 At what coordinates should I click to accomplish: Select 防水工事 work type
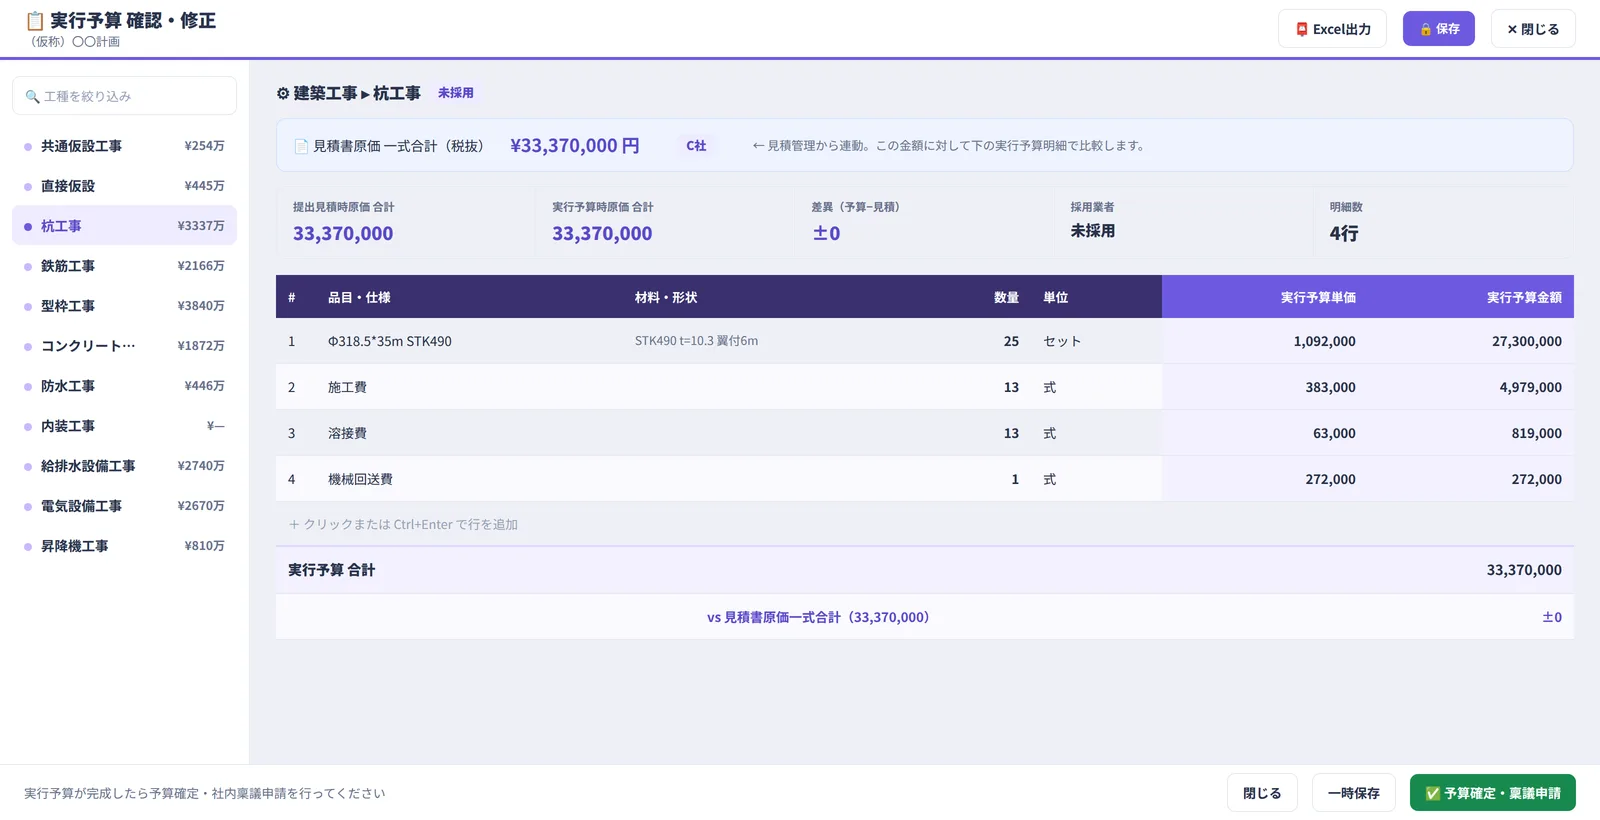[x=124, y=386]
